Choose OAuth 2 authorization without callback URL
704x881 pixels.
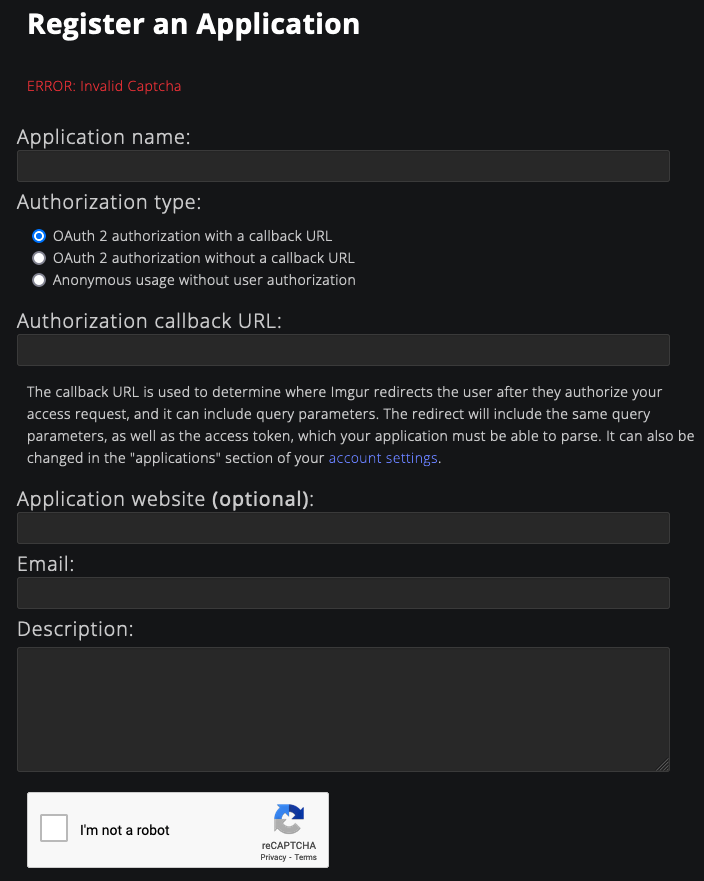coord(39,258)
